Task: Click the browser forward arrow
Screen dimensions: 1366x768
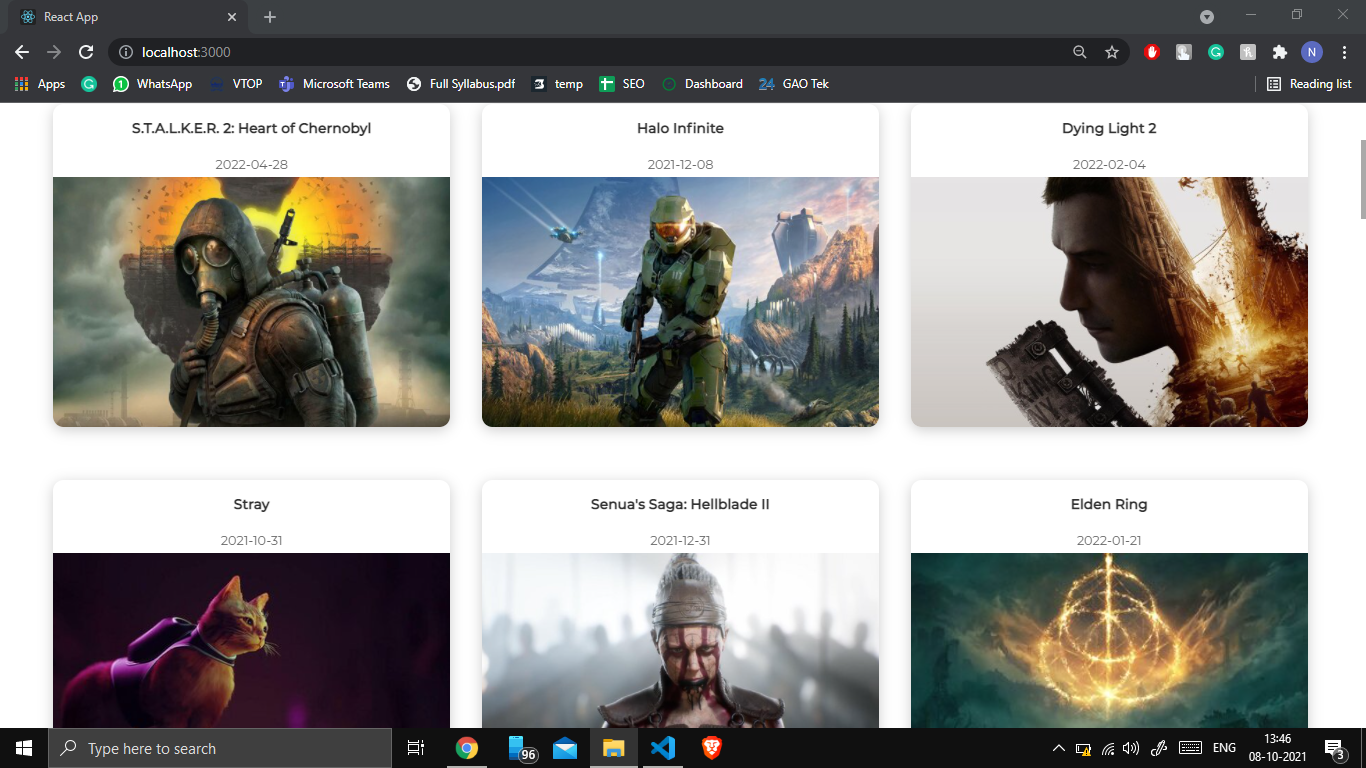Action: [54, 52]
